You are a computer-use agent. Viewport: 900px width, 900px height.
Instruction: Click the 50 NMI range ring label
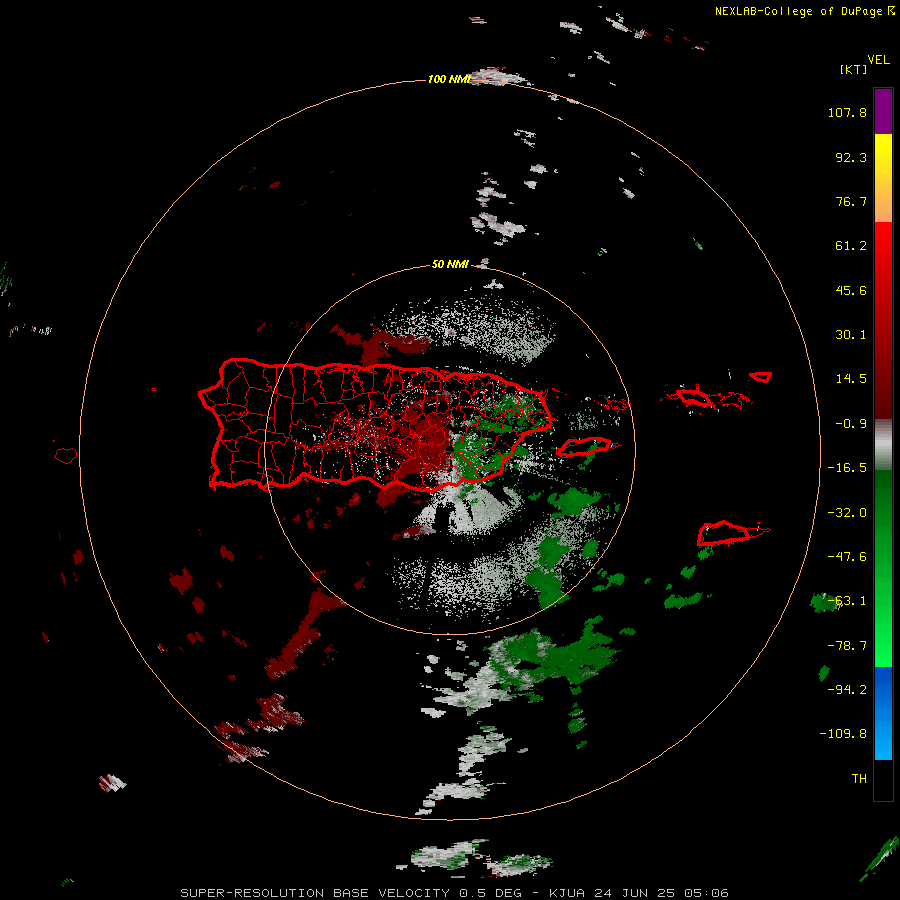450,264
